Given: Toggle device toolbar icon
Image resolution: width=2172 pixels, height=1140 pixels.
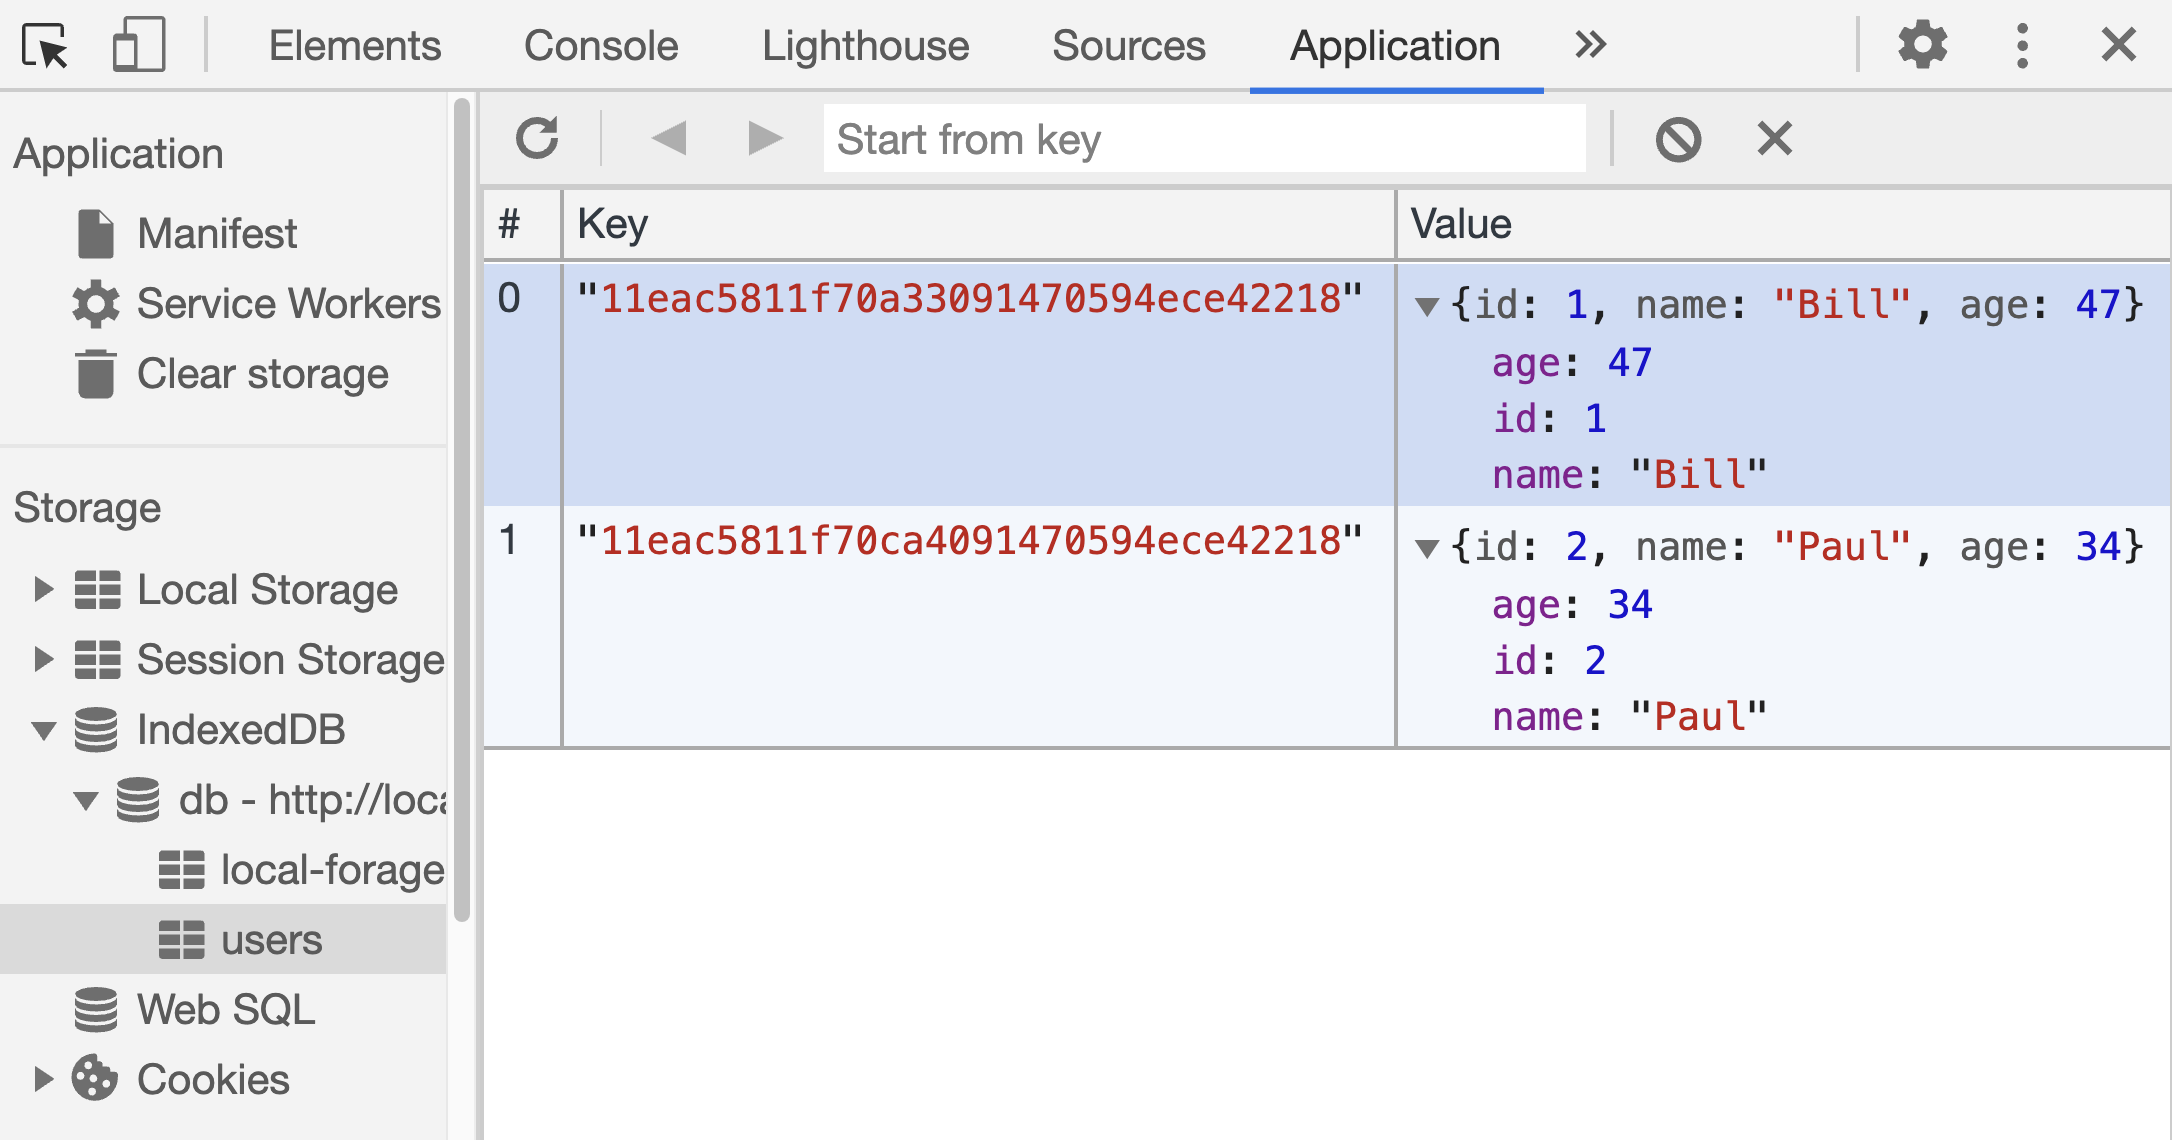Looking at the screenshot, I should (138, 46).
